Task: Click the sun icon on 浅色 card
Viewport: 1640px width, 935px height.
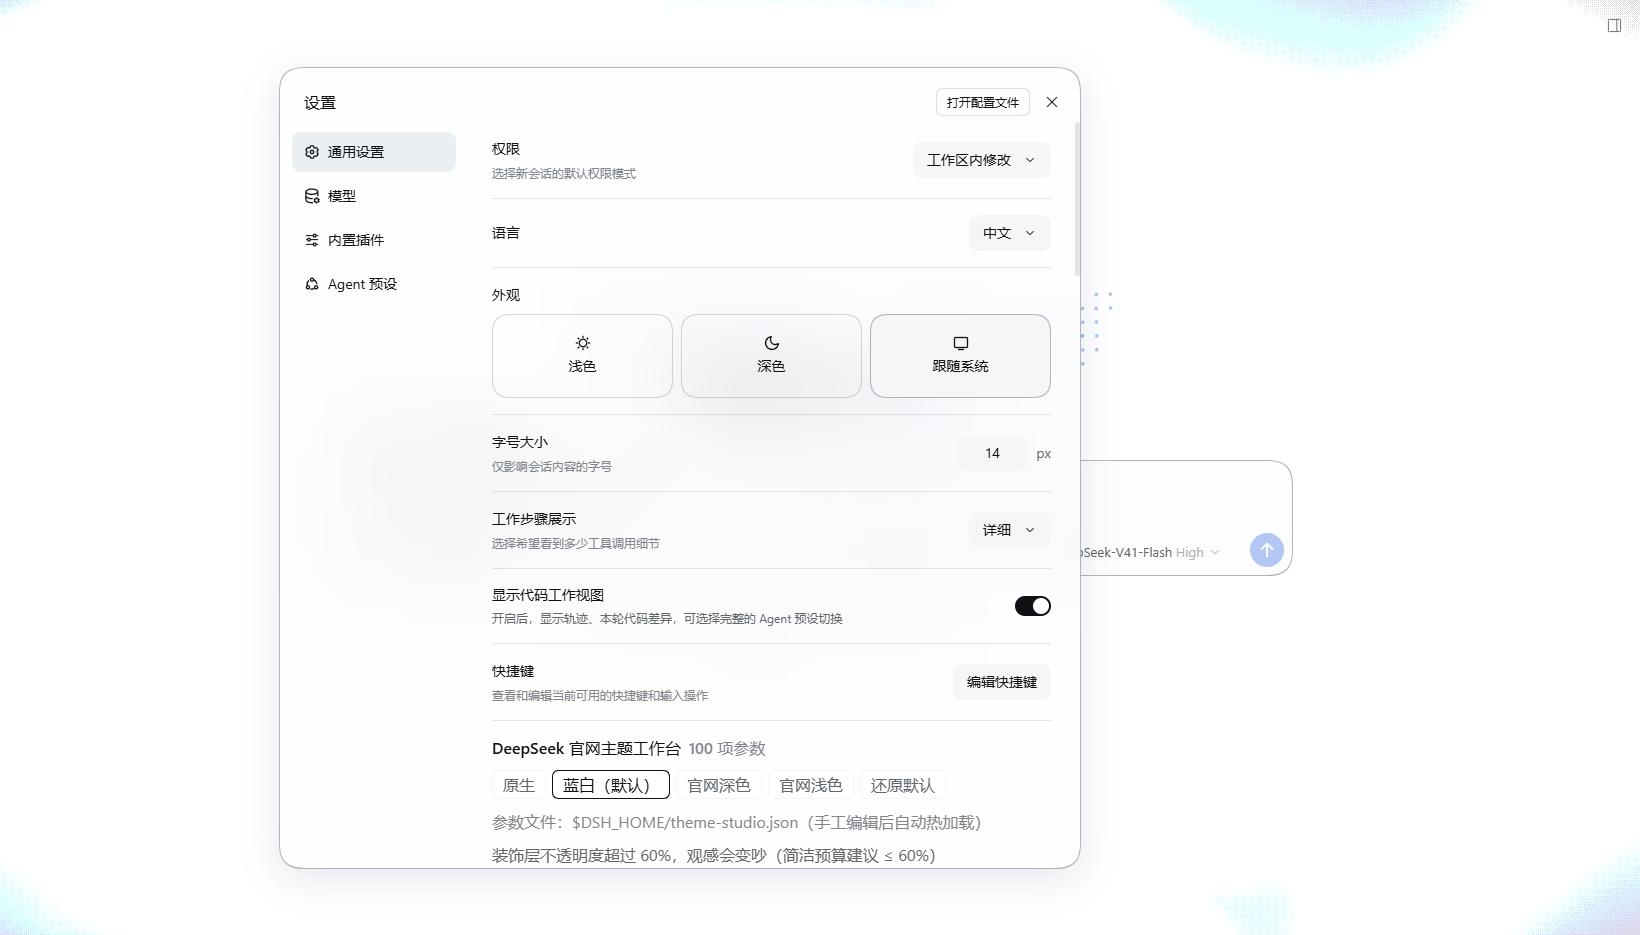Action: pyautogui.click(x=583, y=343)
